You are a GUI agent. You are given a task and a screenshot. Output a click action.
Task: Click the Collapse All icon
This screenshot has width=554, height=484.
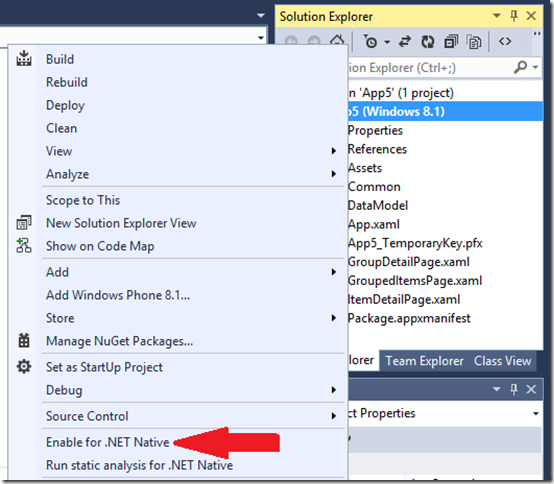[x=451, y=42]
